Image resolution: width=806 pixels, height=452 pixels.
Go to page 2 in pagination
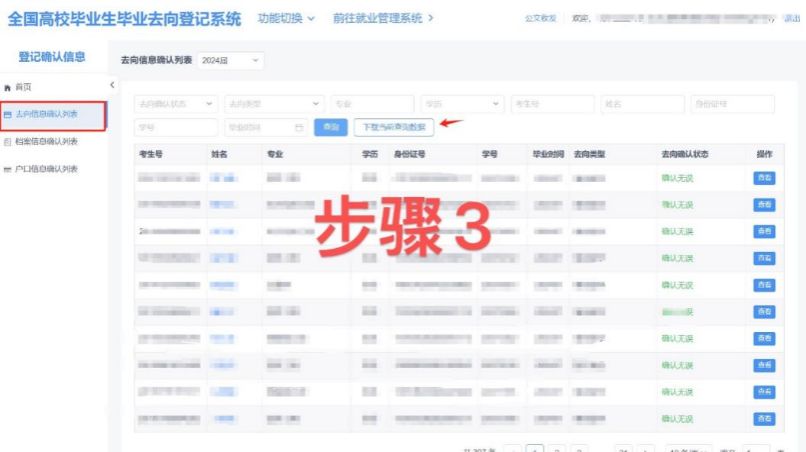tap(558, 449)
